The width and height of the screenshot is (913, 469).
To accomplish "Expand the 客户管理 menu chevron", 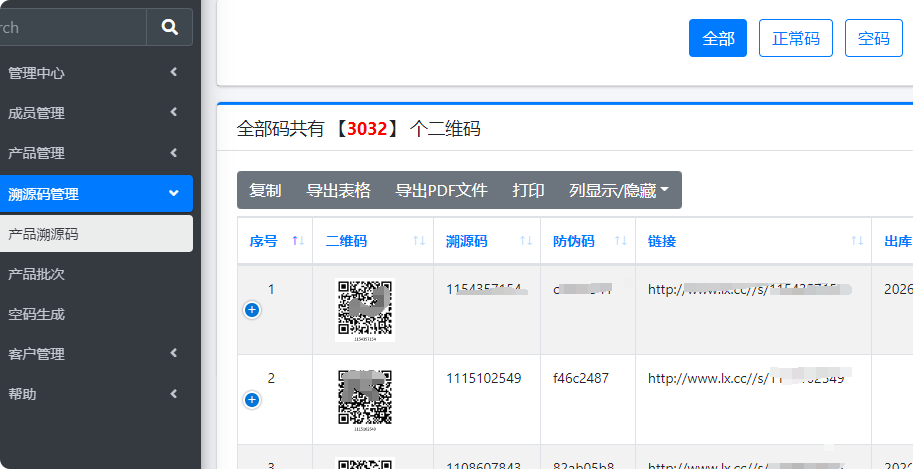I will point(174,353).
